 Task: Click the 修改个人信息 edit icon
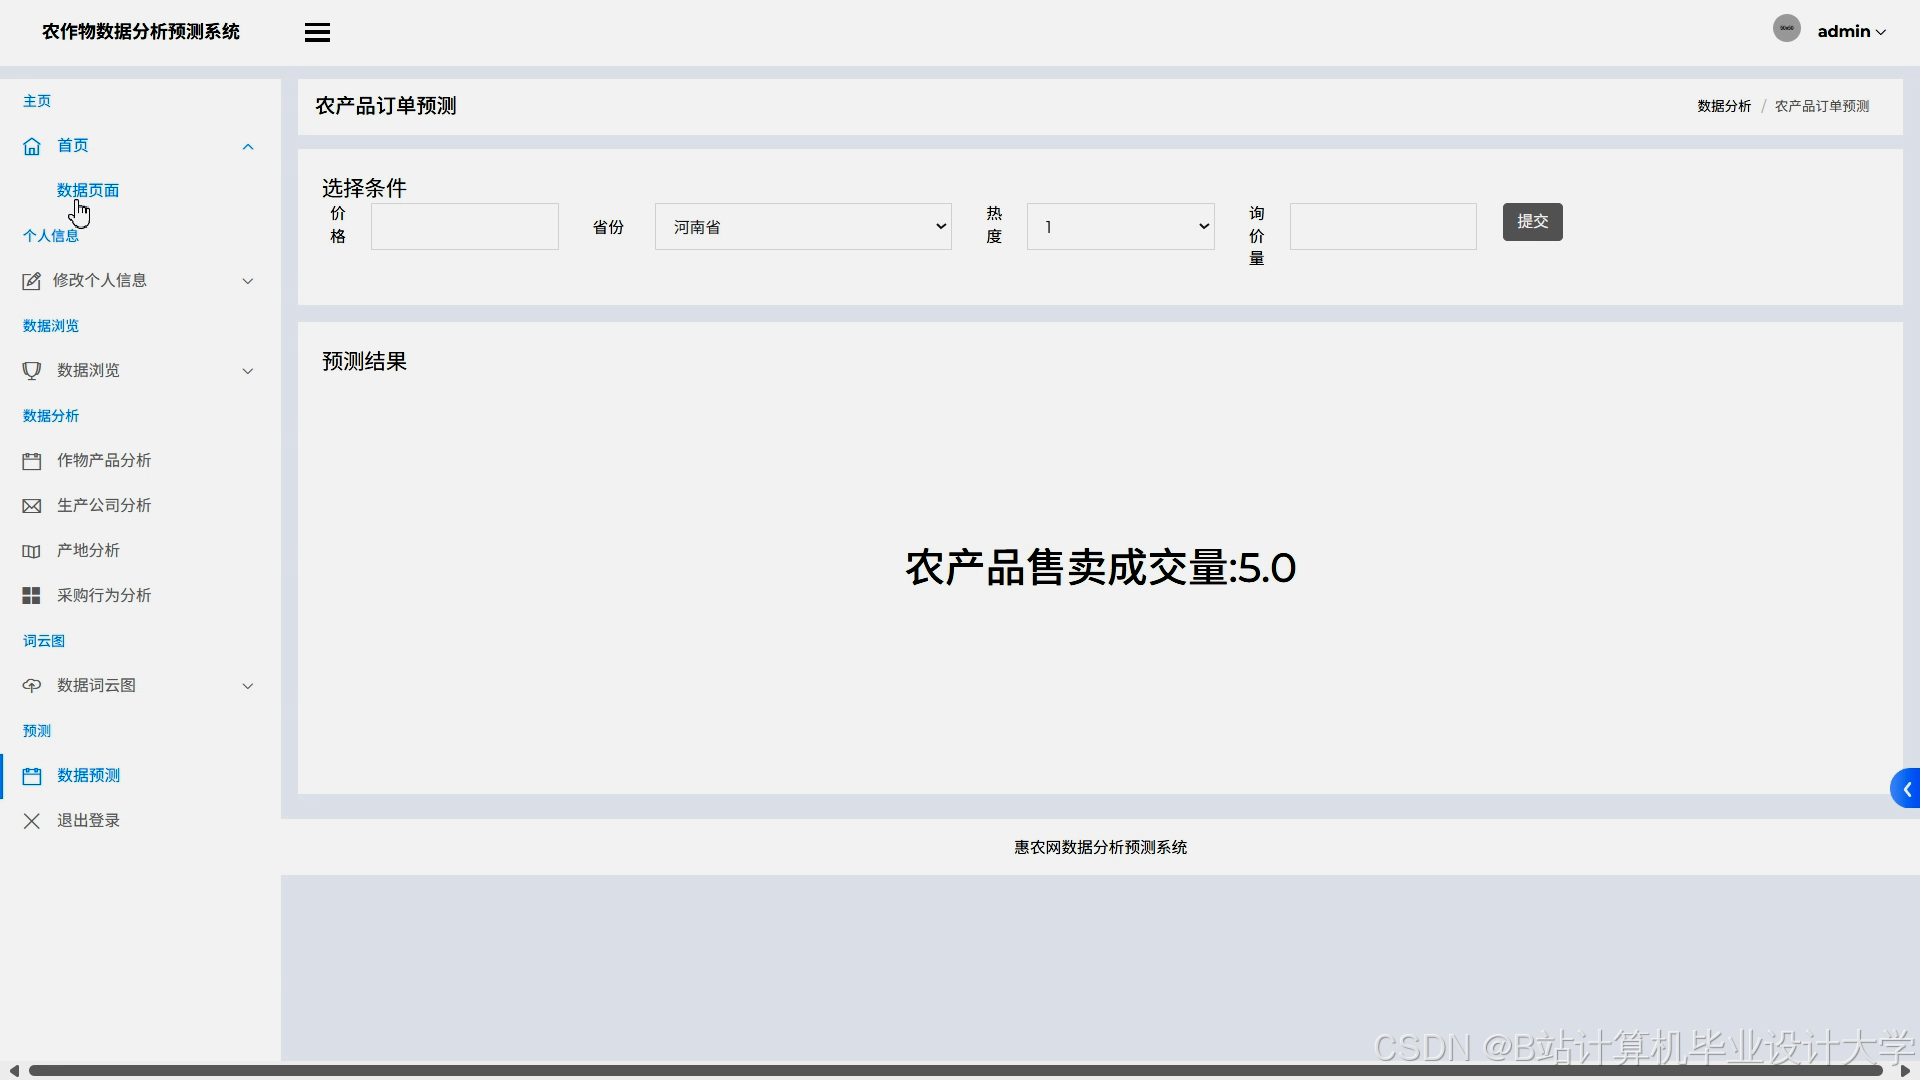tap(31, 281)
